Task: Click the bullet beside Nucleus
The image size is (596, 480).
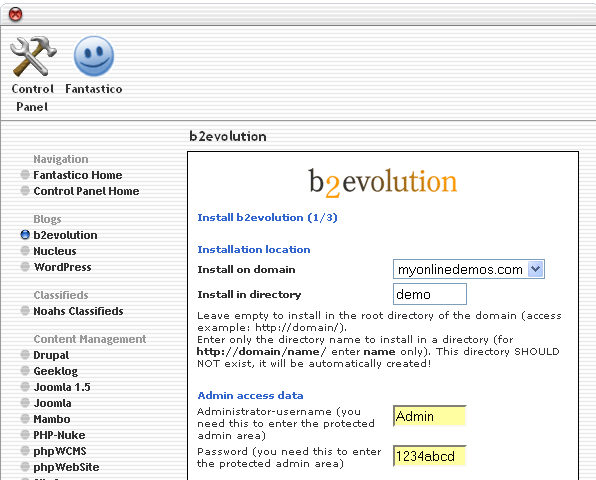Action: point(25,251)
